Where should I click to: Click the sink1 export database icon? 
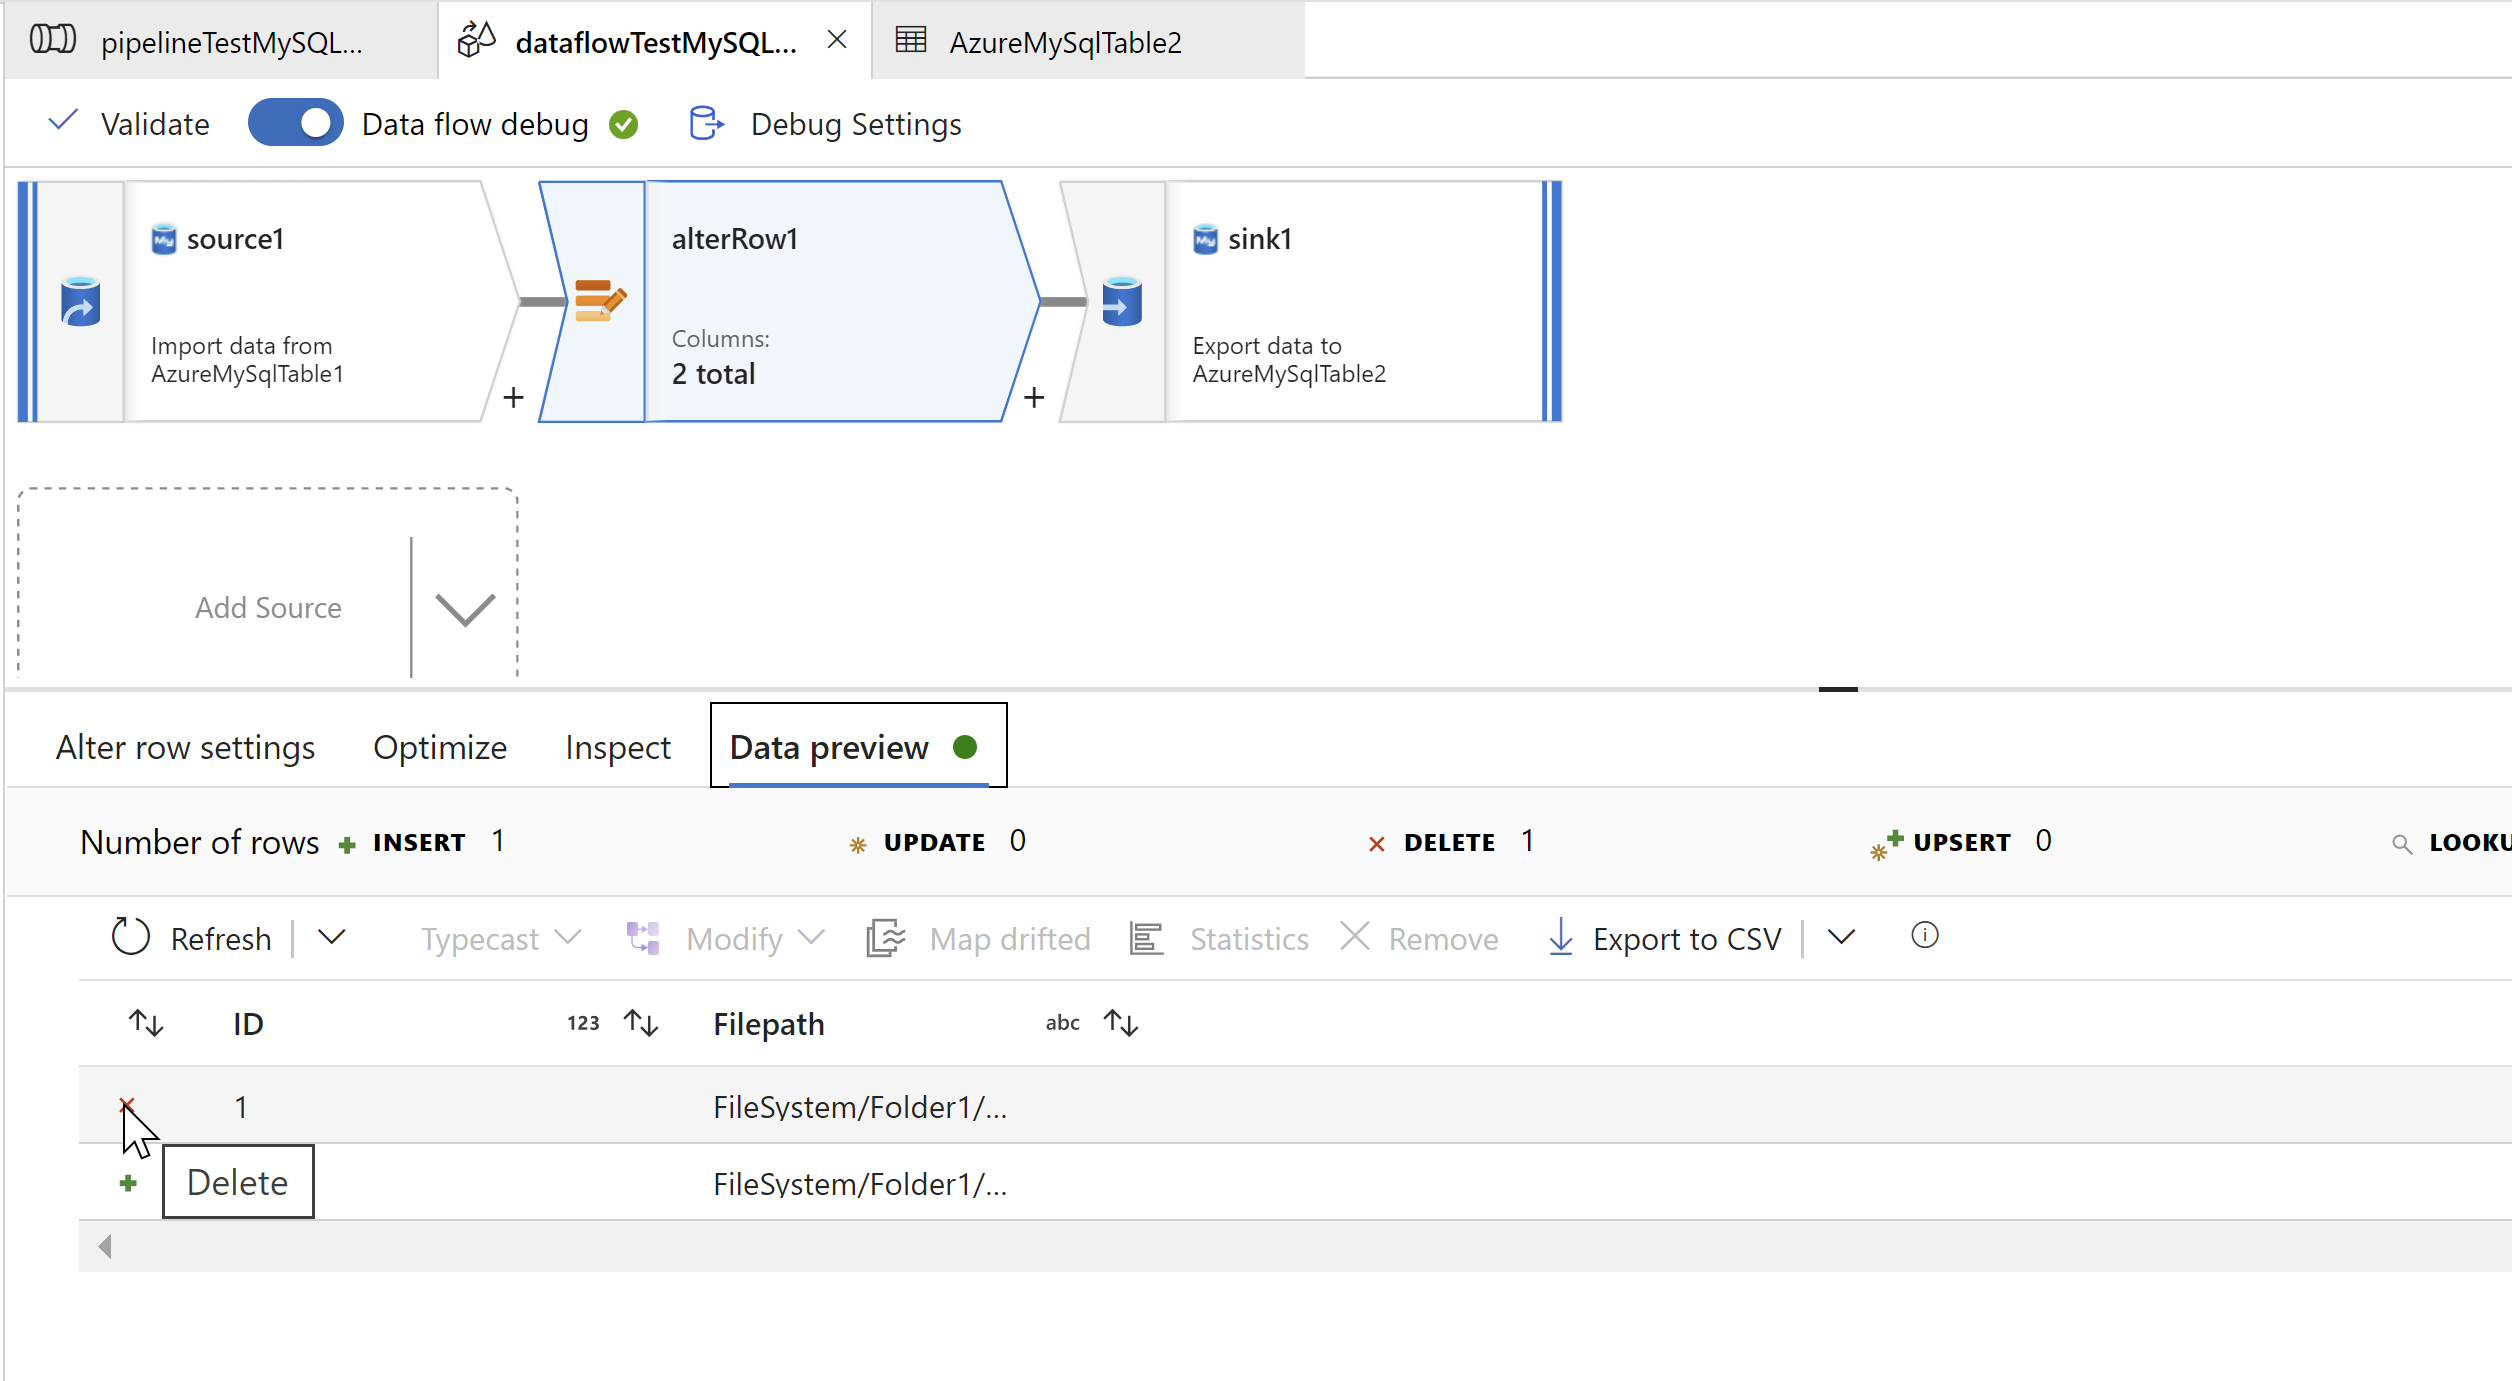pyautogui.click(x=1121, y=301)
